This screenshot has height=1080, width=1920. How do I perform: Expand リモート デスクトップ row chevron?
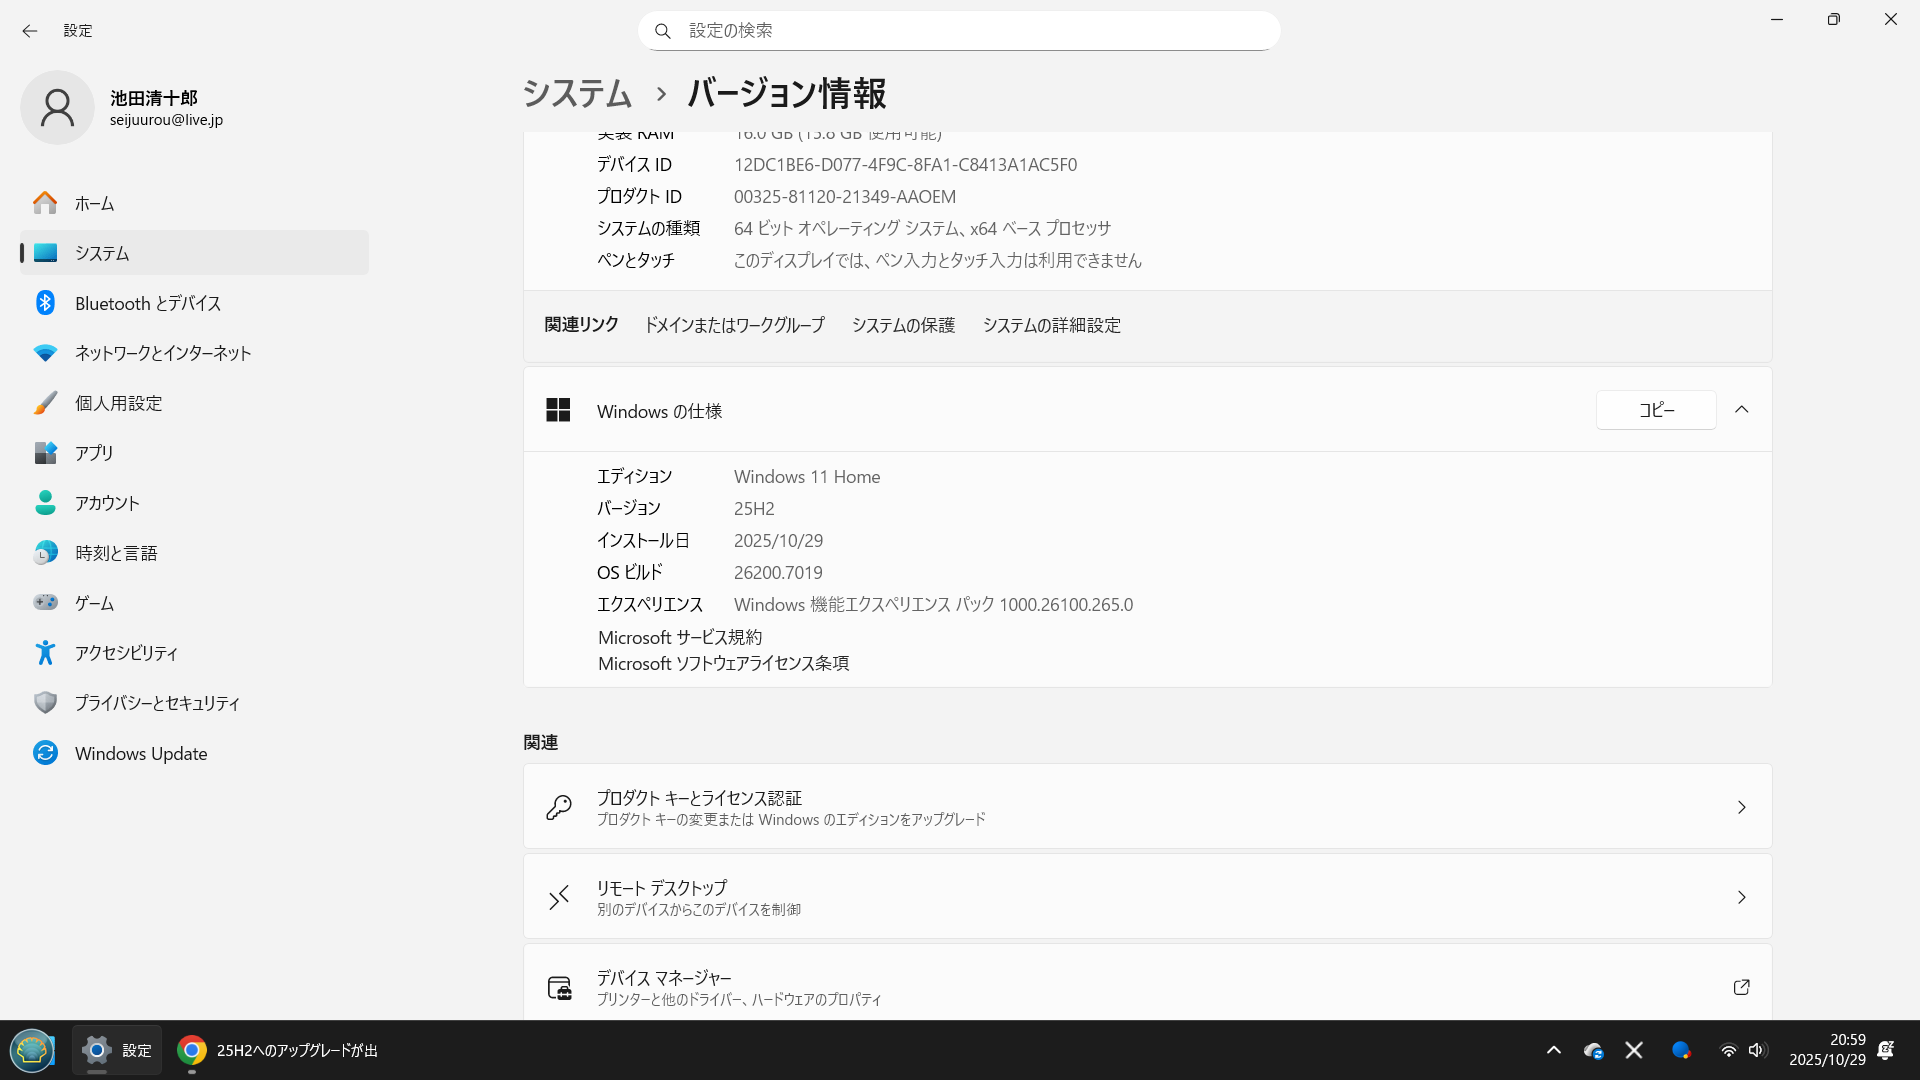tap(1742, 897)
